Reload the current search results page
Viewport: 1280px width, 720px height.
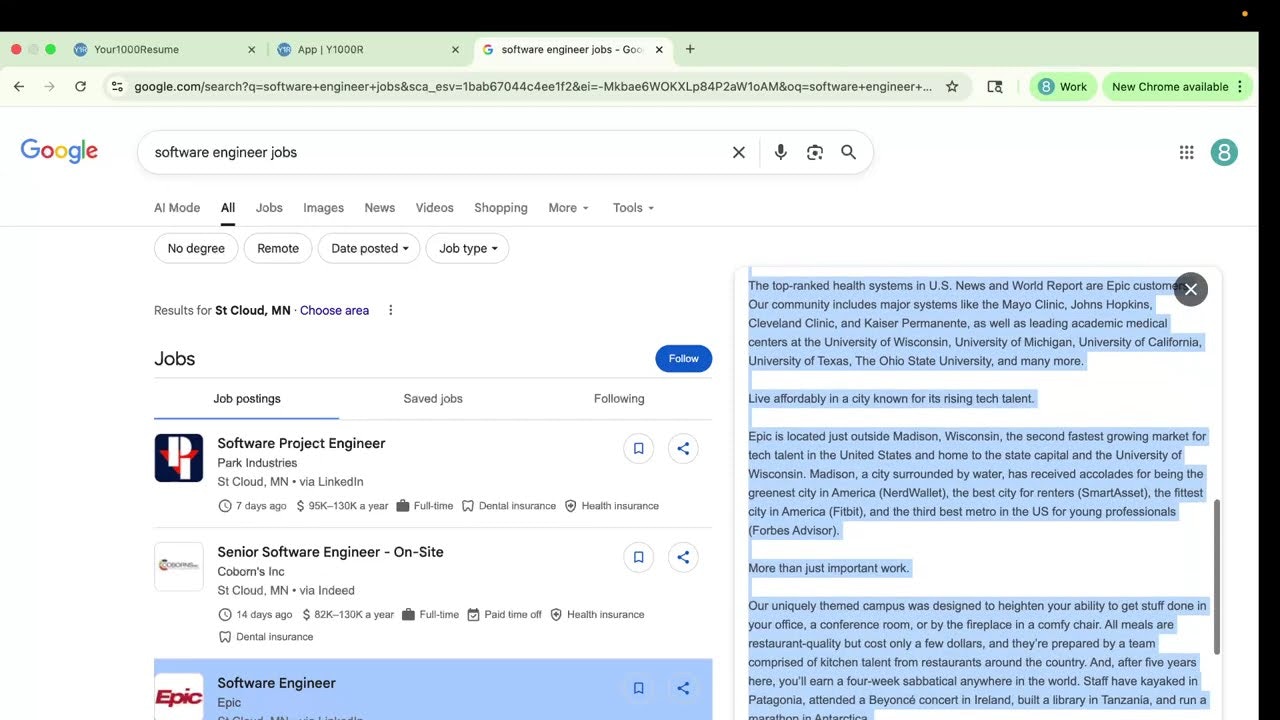(81, 86)
